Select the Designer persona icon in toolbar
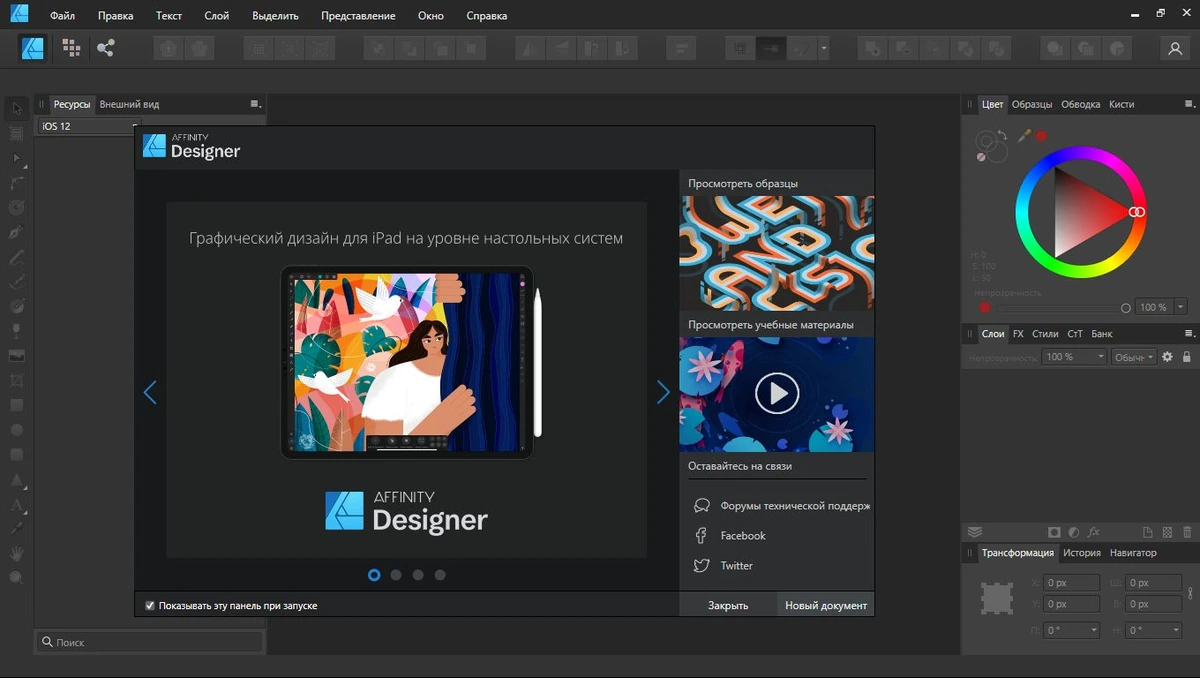The image size is (1200, 678). pos(33,47)
